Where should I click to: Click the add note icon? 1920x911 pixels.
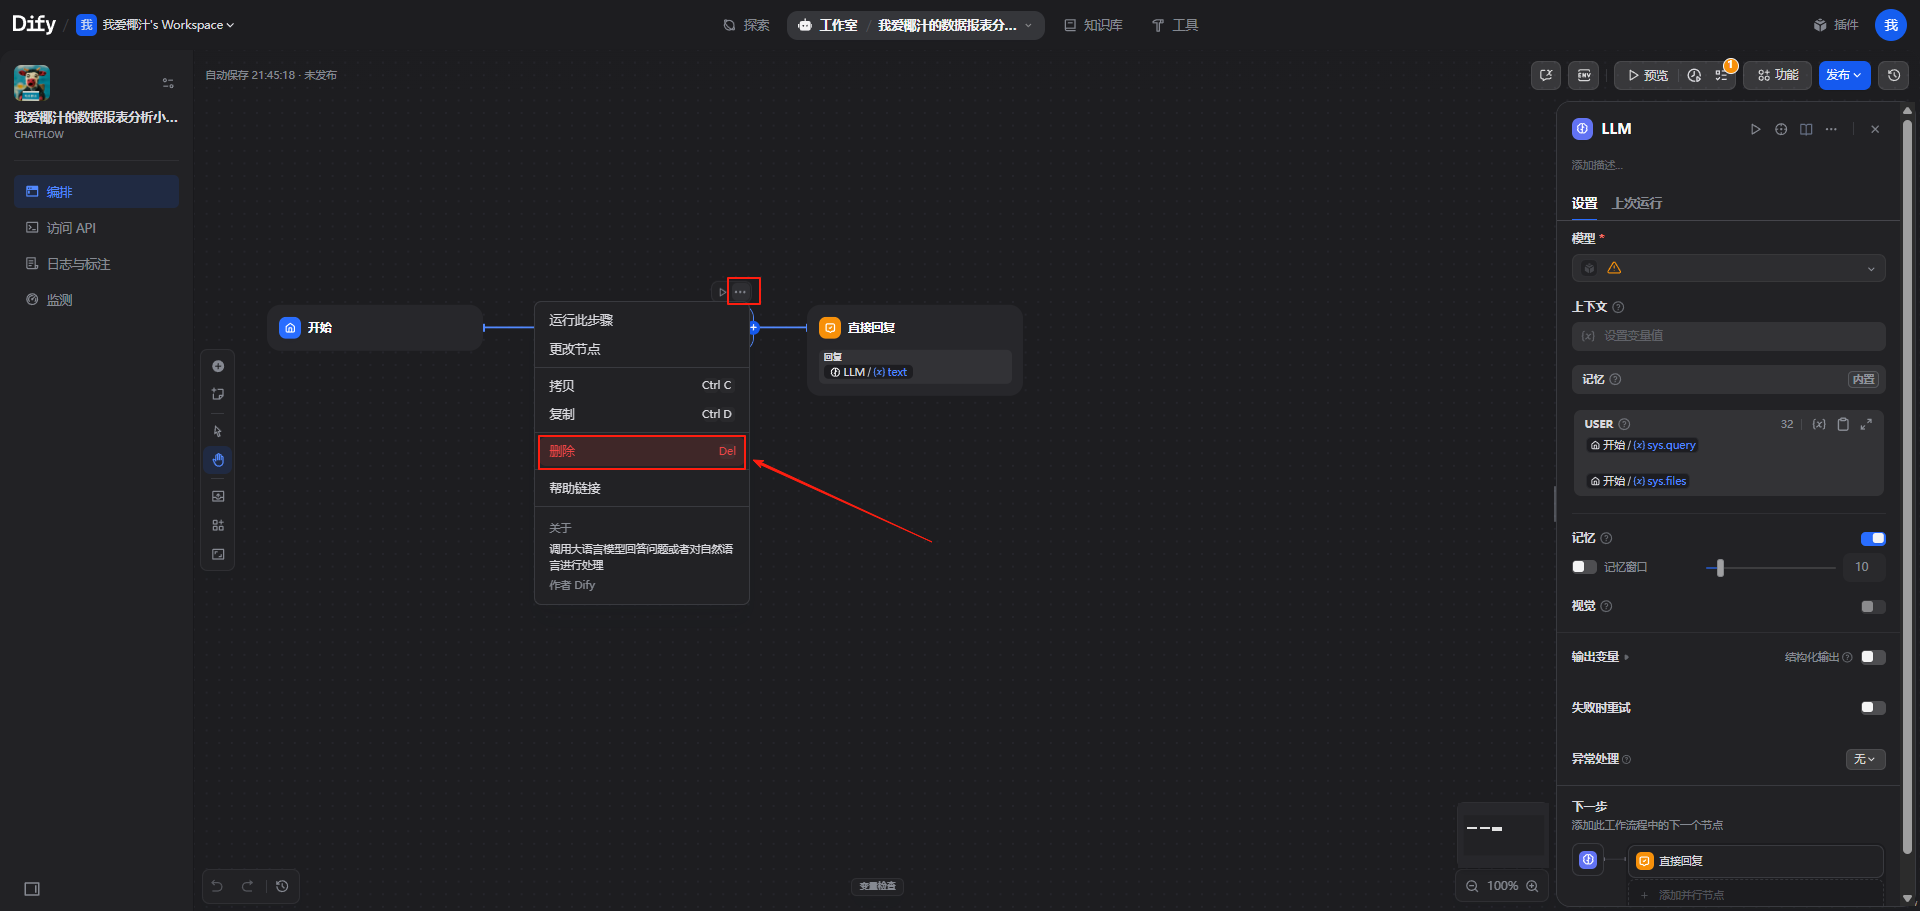coord(218,394)
